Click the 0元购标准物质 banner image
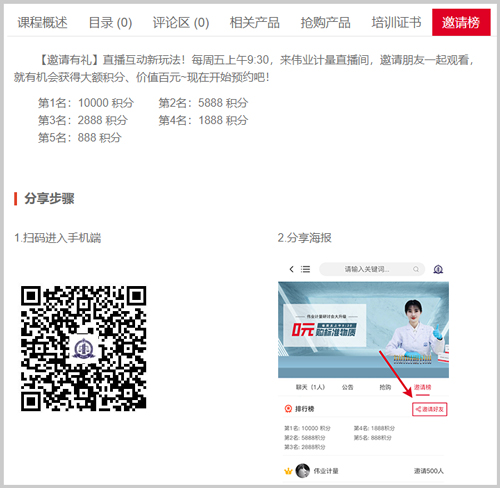The height and width of the screenshot is (488, 500). pyautogui.click(x=363, y=330)
